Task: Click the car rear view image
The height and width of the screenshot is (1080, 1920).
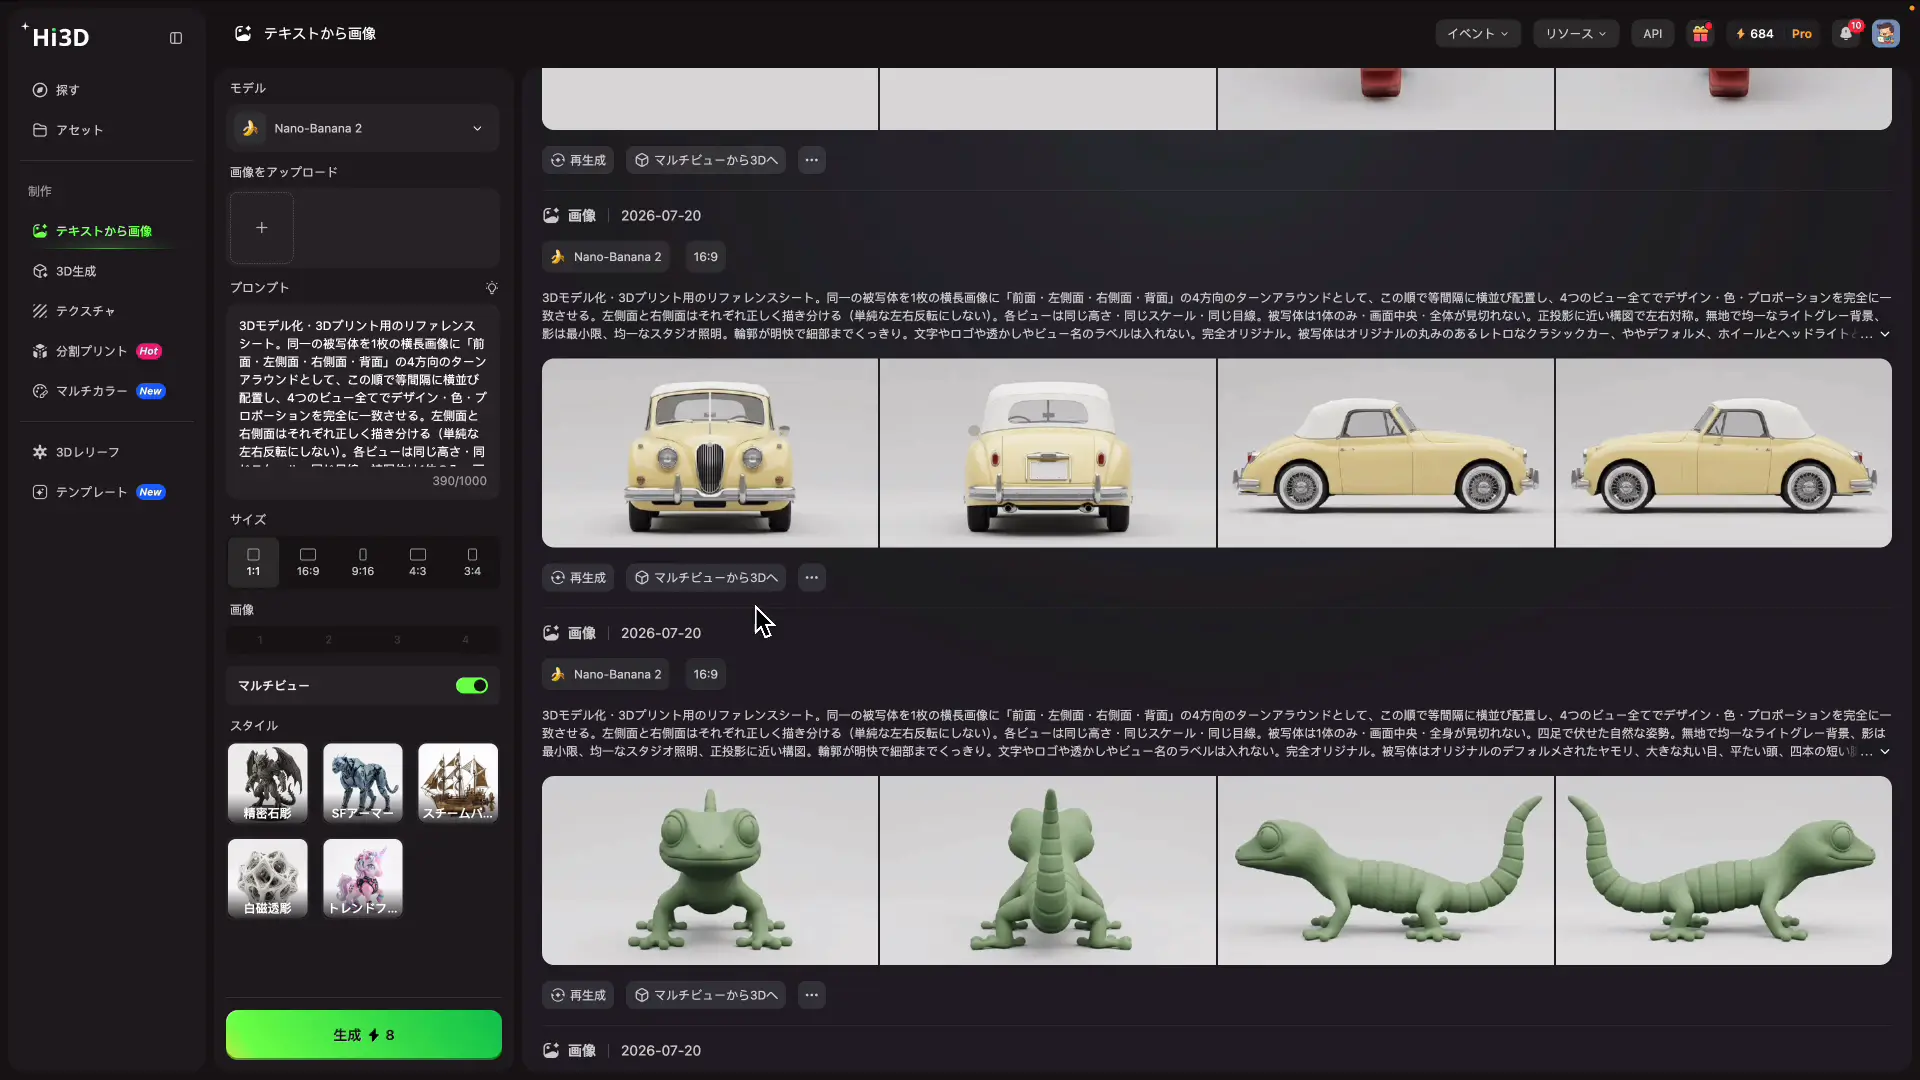Action: 1048,453
